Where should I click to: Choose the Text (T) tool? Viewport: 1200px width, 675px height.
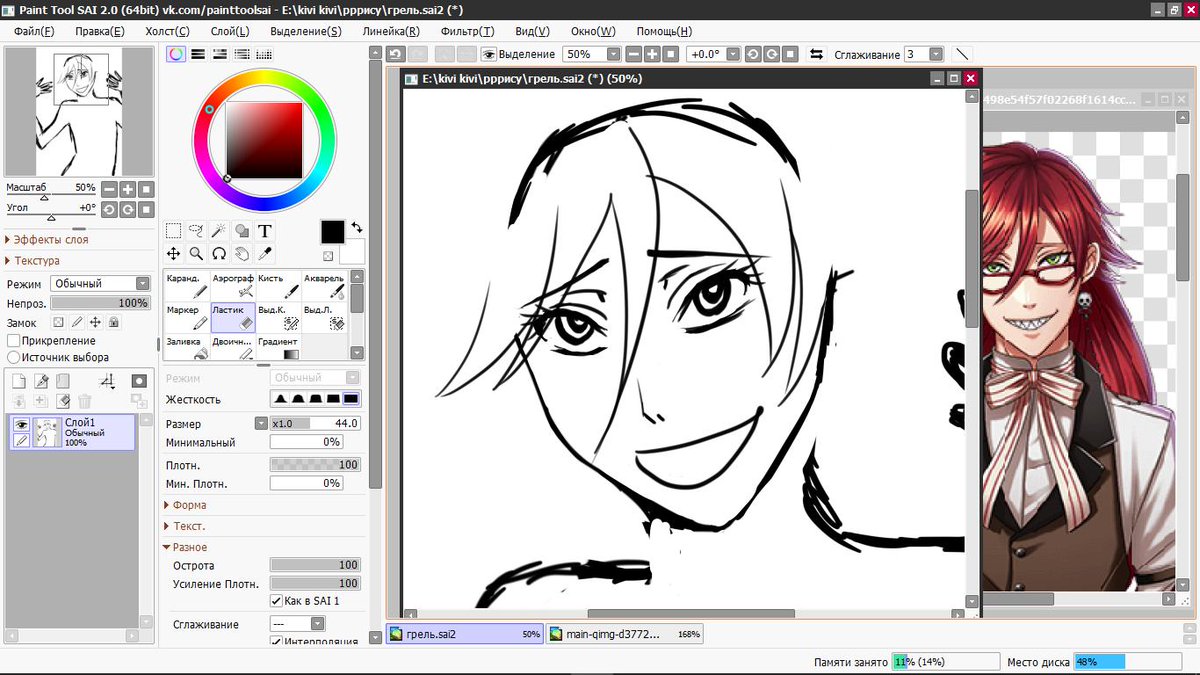[265, 231]
